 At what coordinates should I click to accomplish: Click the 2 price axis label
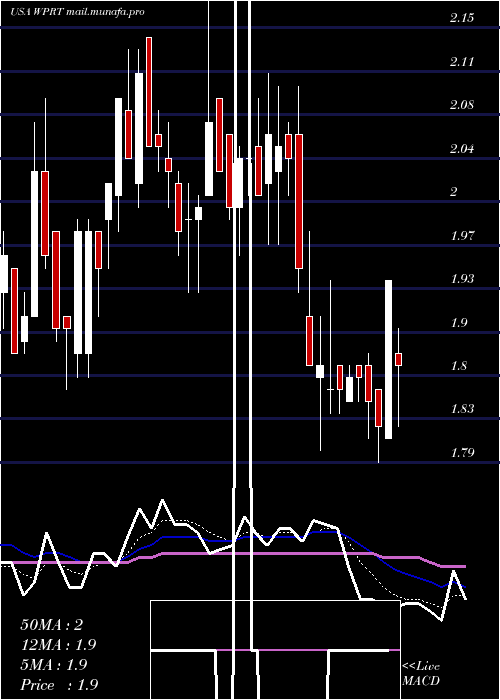tap(454, 192)
